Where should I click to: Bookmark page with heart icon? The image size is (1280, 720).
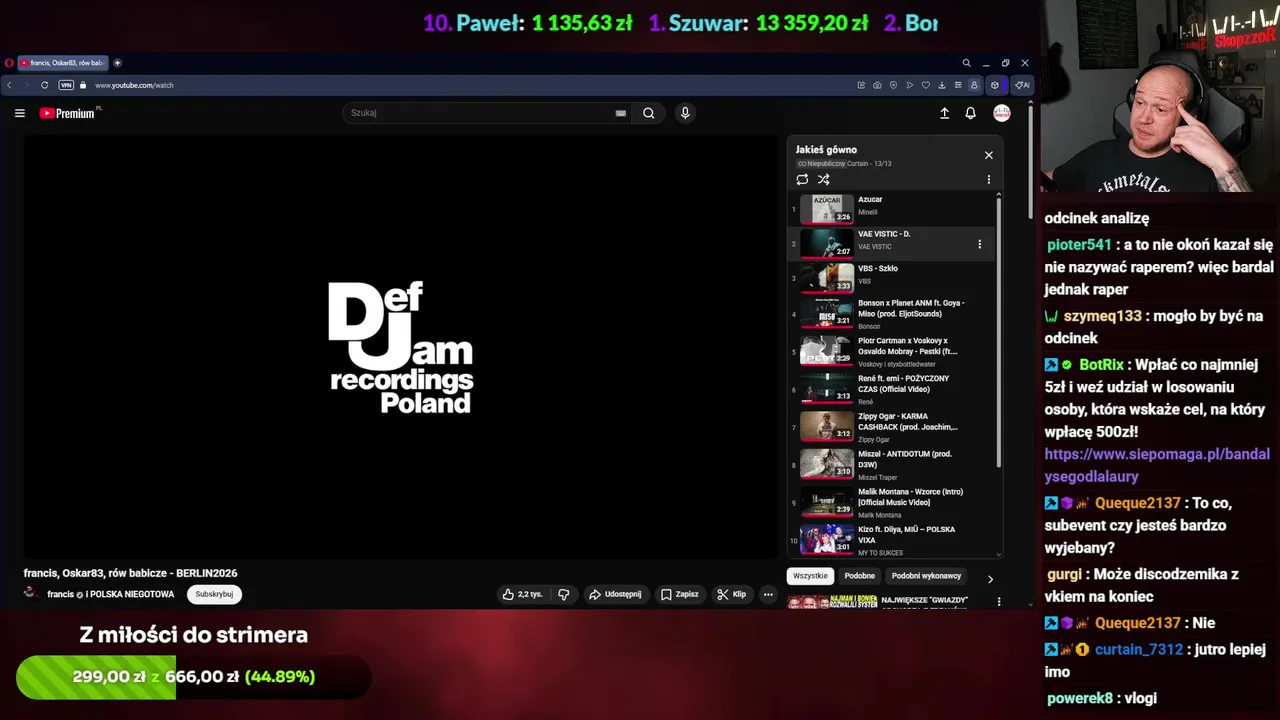(x=925, y=85)
